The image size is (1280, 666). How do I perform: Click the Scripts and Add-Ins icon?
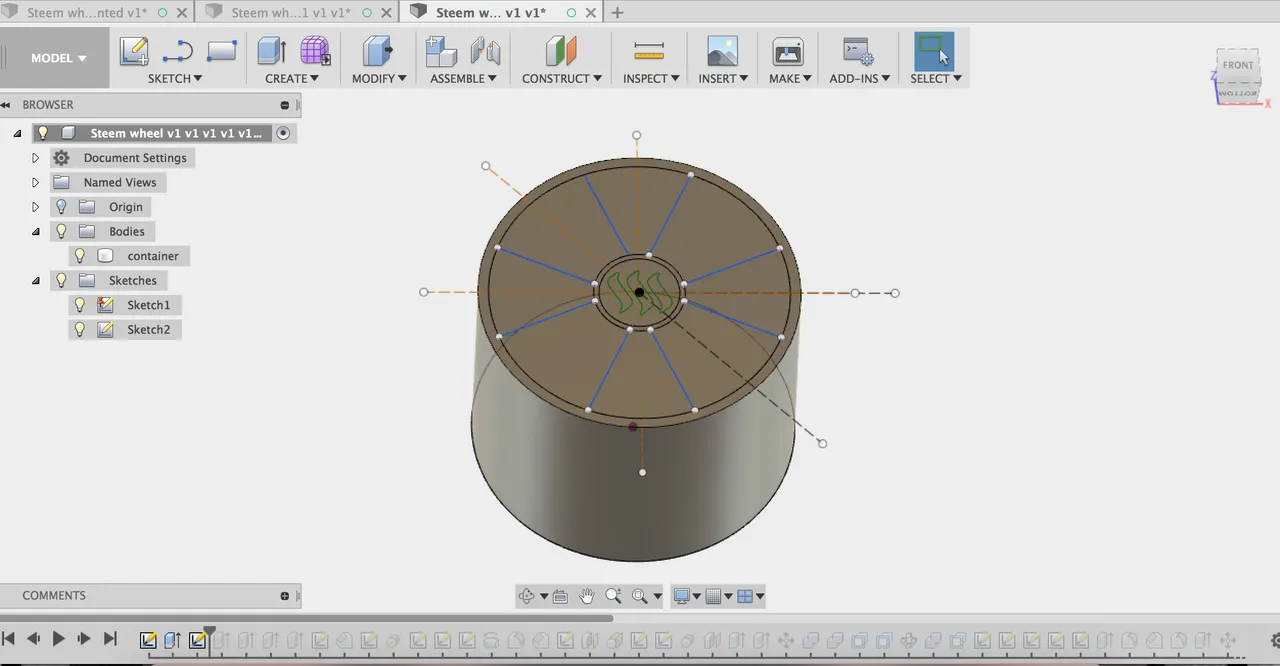858,51
